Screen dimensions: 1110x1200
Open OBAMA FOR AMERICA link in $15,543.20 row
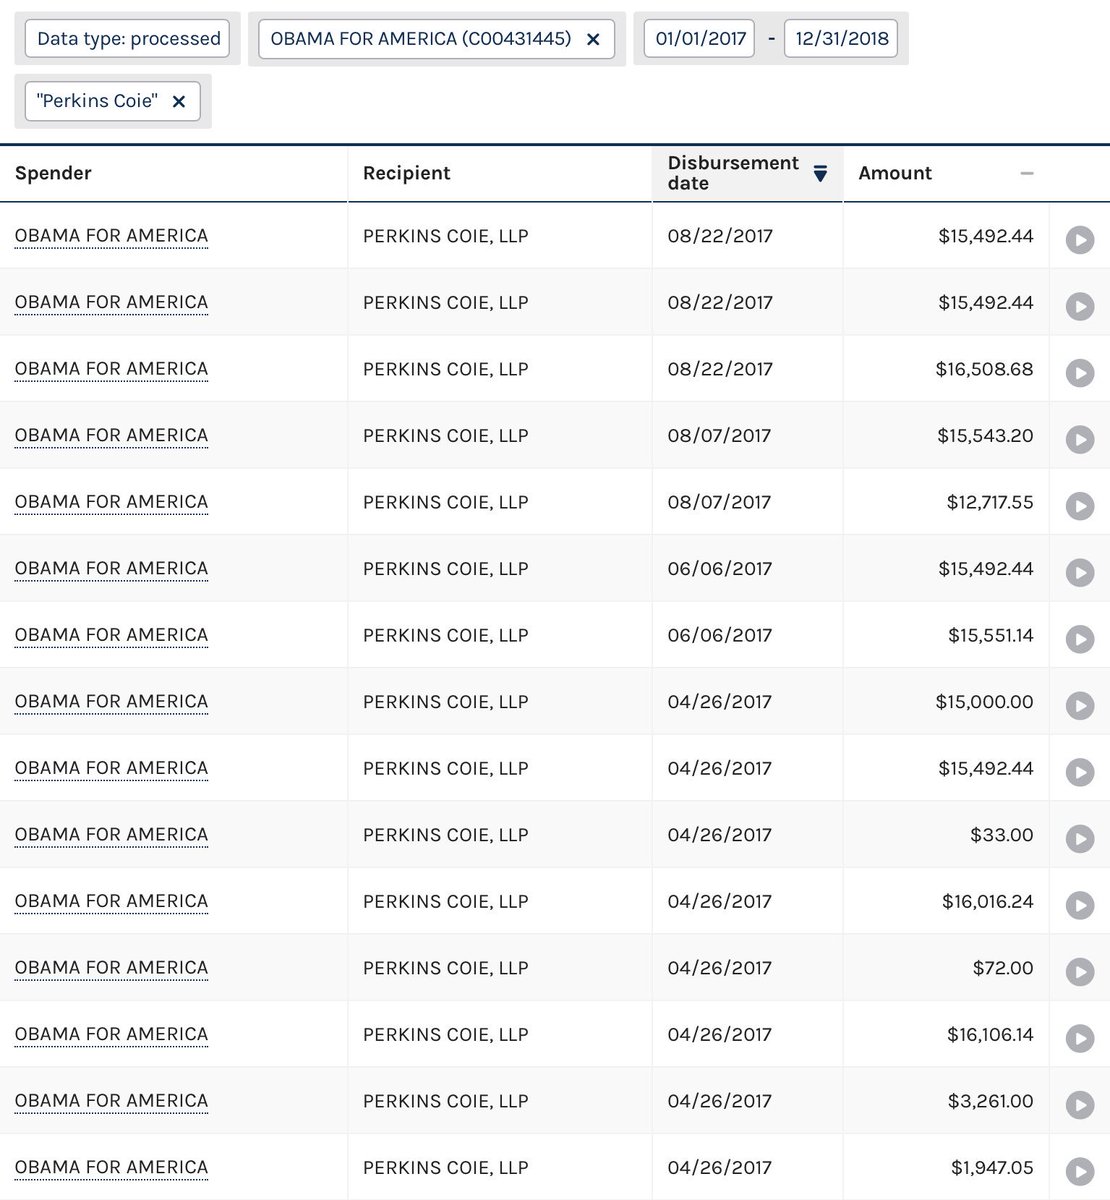[x=112, y=435]
